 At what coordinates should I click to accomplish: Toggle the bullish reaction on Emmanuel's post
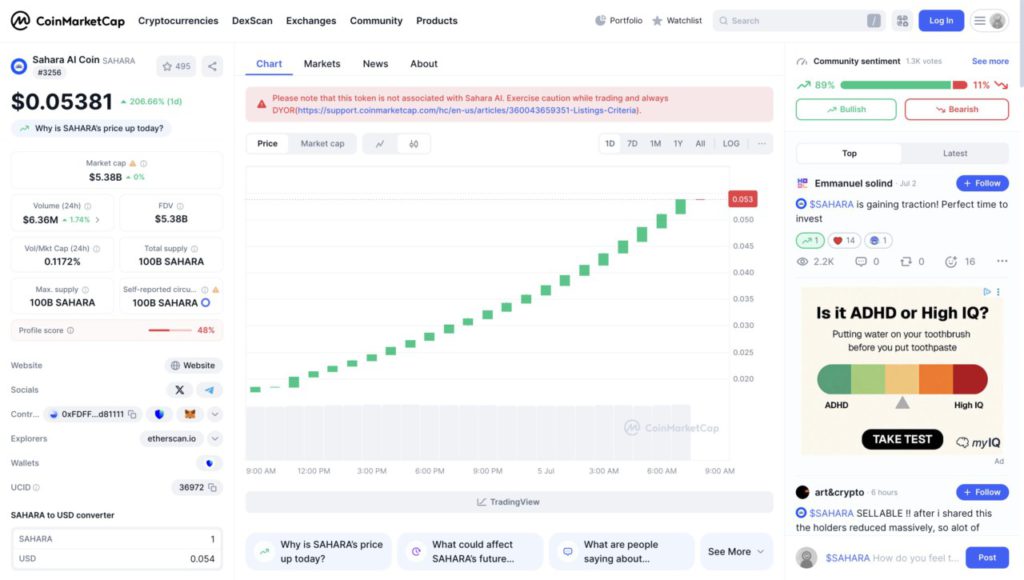(x=810, y=240)
